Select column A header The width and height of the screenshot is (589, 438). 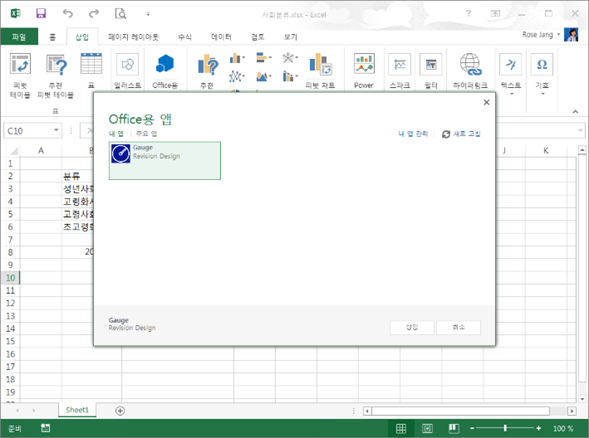click(41, 151)
